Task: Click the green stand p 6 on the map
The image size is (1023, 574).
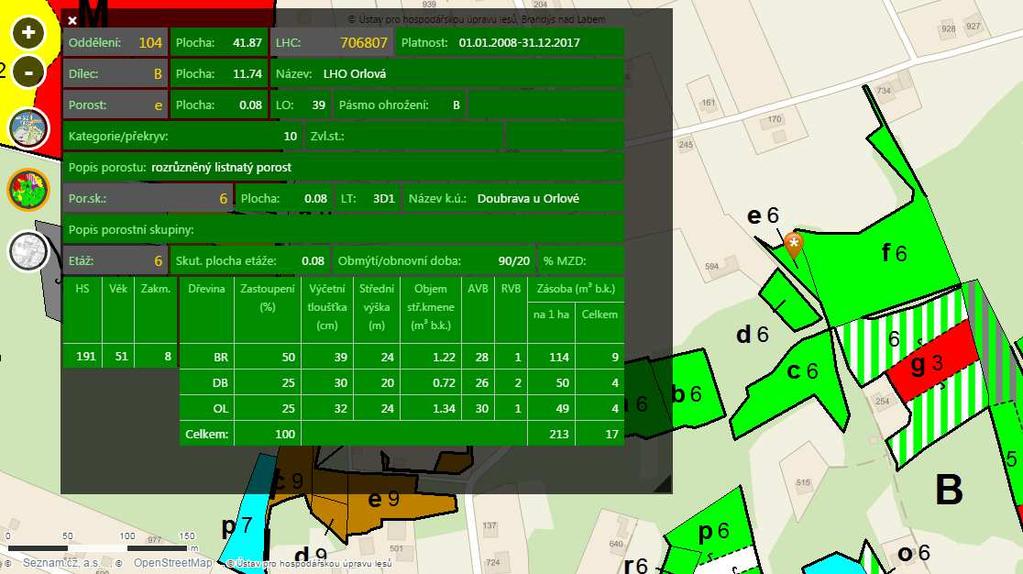Action: 714,532
